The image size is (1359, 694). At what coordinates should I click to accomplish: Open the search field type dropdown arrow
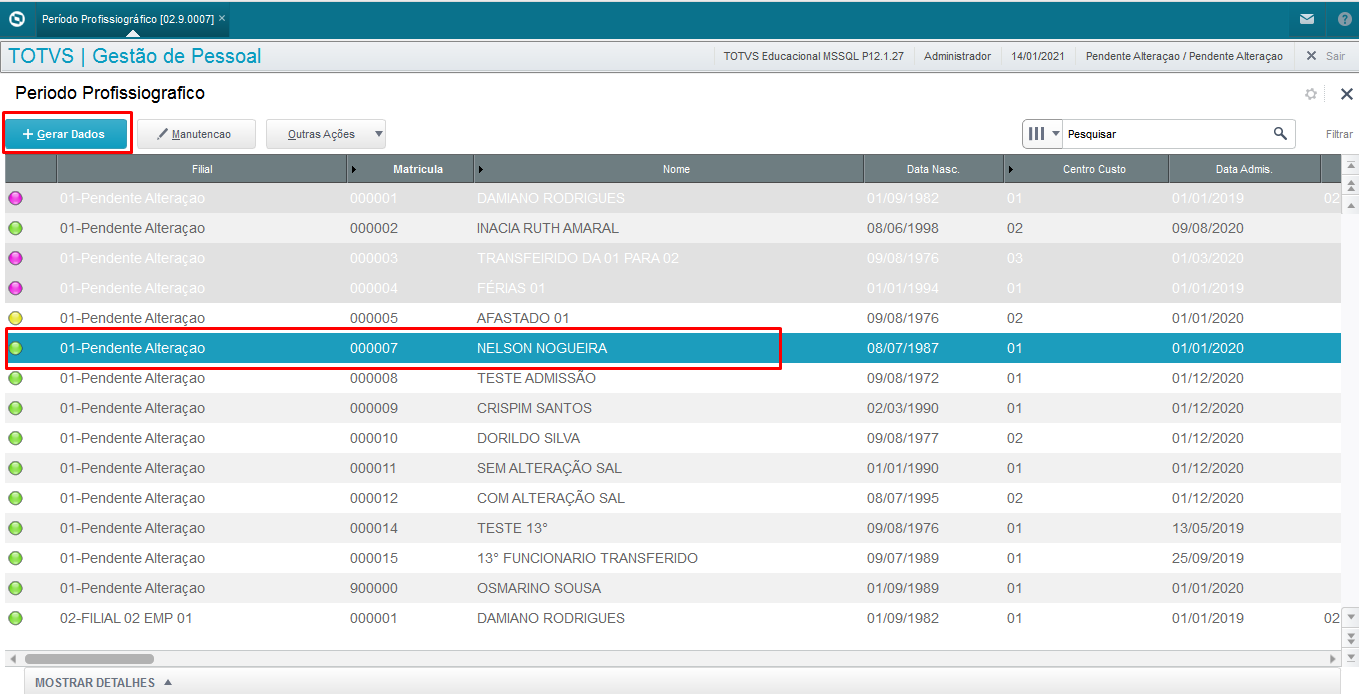[x=1055, y=134]
